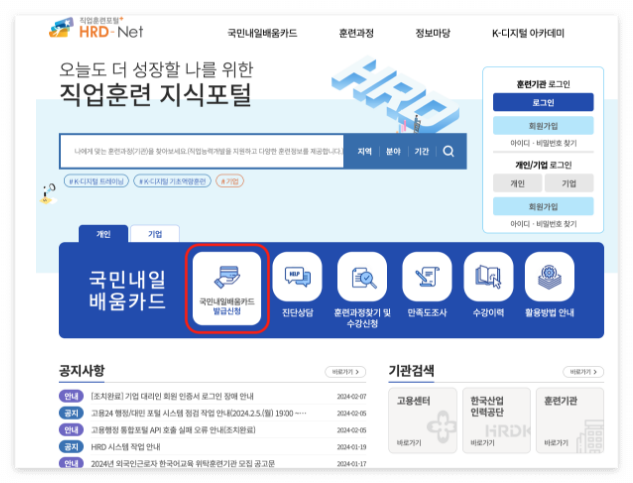633x483 pixels.
Task: Open 훈련과정 top menu
Action: tap(356, 33)
